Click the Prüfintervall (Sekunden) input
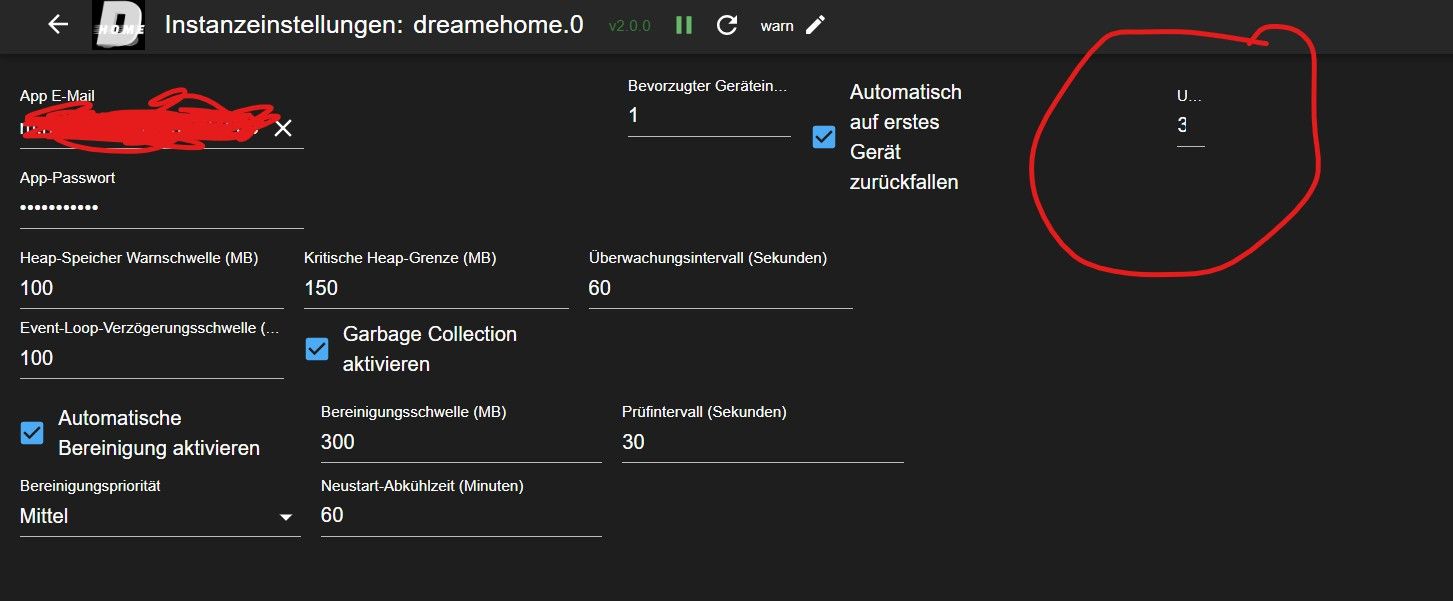Viewport: 1453px width, 601px height. point(762,442)
